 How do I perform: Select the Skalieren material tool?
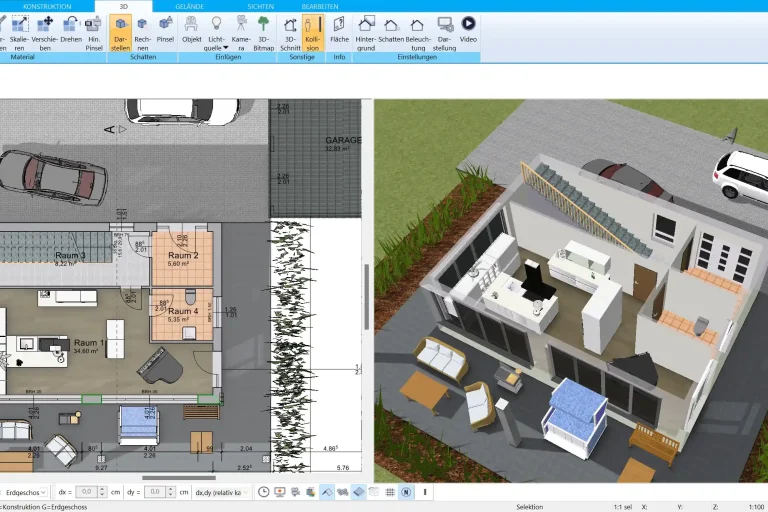point(19,33)
